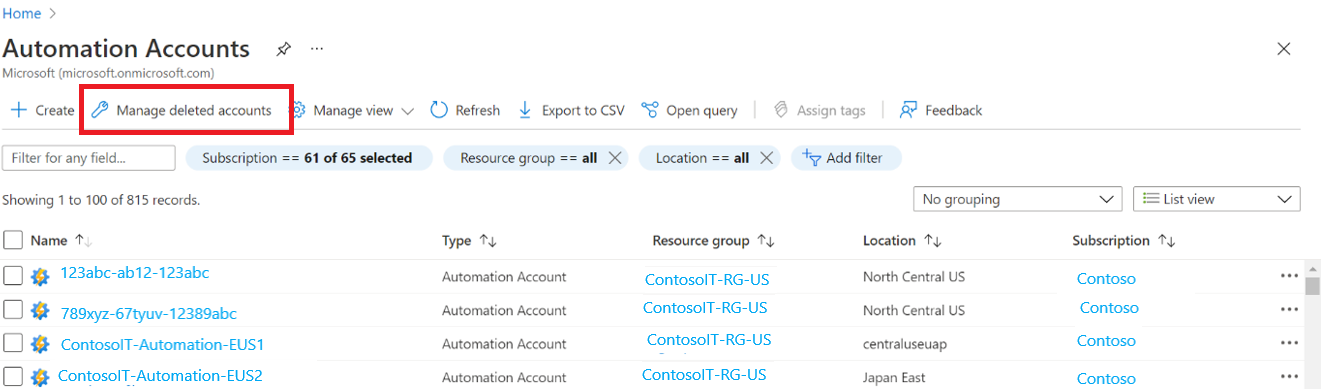Open account 123abc-ab12-123abc

[x=135, y=273]
